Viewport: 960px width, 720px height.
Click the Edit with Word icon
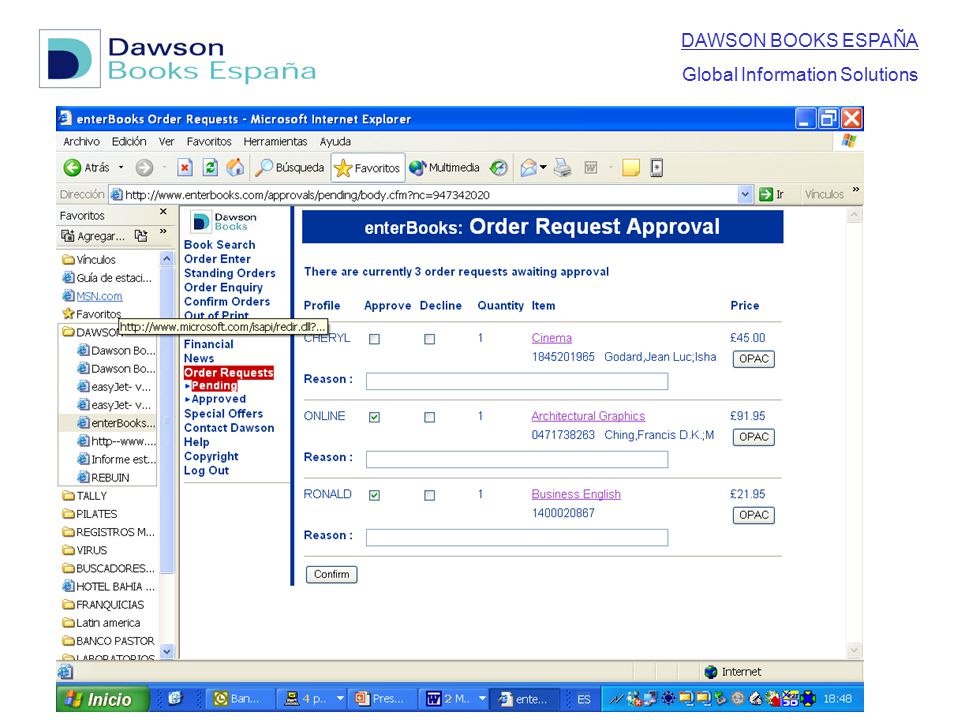point(591,167)
